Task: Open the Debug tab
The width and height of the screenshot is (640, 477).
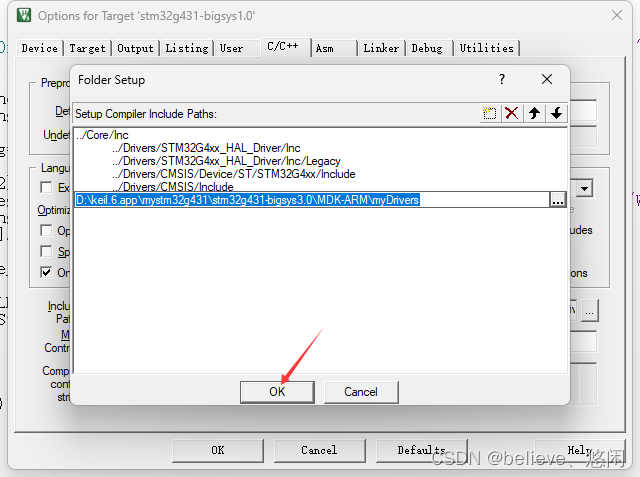Action: click(x=427, y=48)
